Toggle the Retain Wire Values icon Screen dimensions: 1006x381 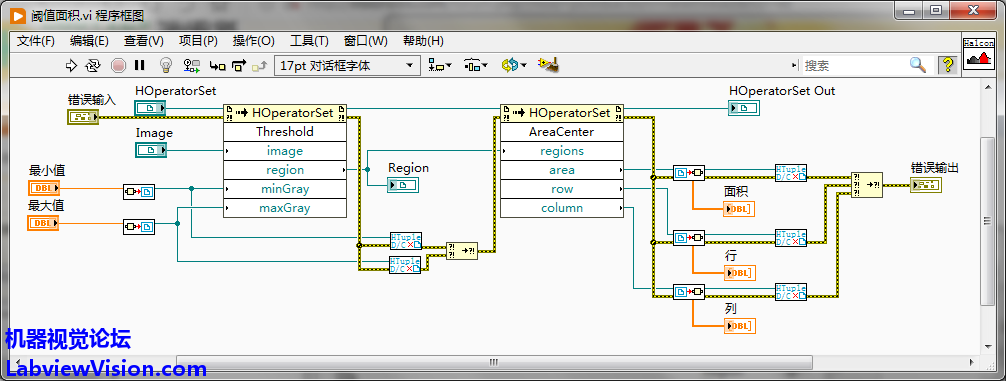[x=192, y=65]
